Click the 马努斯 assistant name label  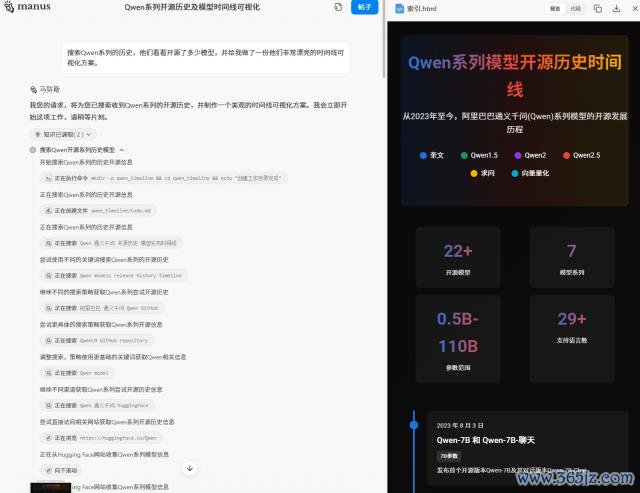click(49, 89)
